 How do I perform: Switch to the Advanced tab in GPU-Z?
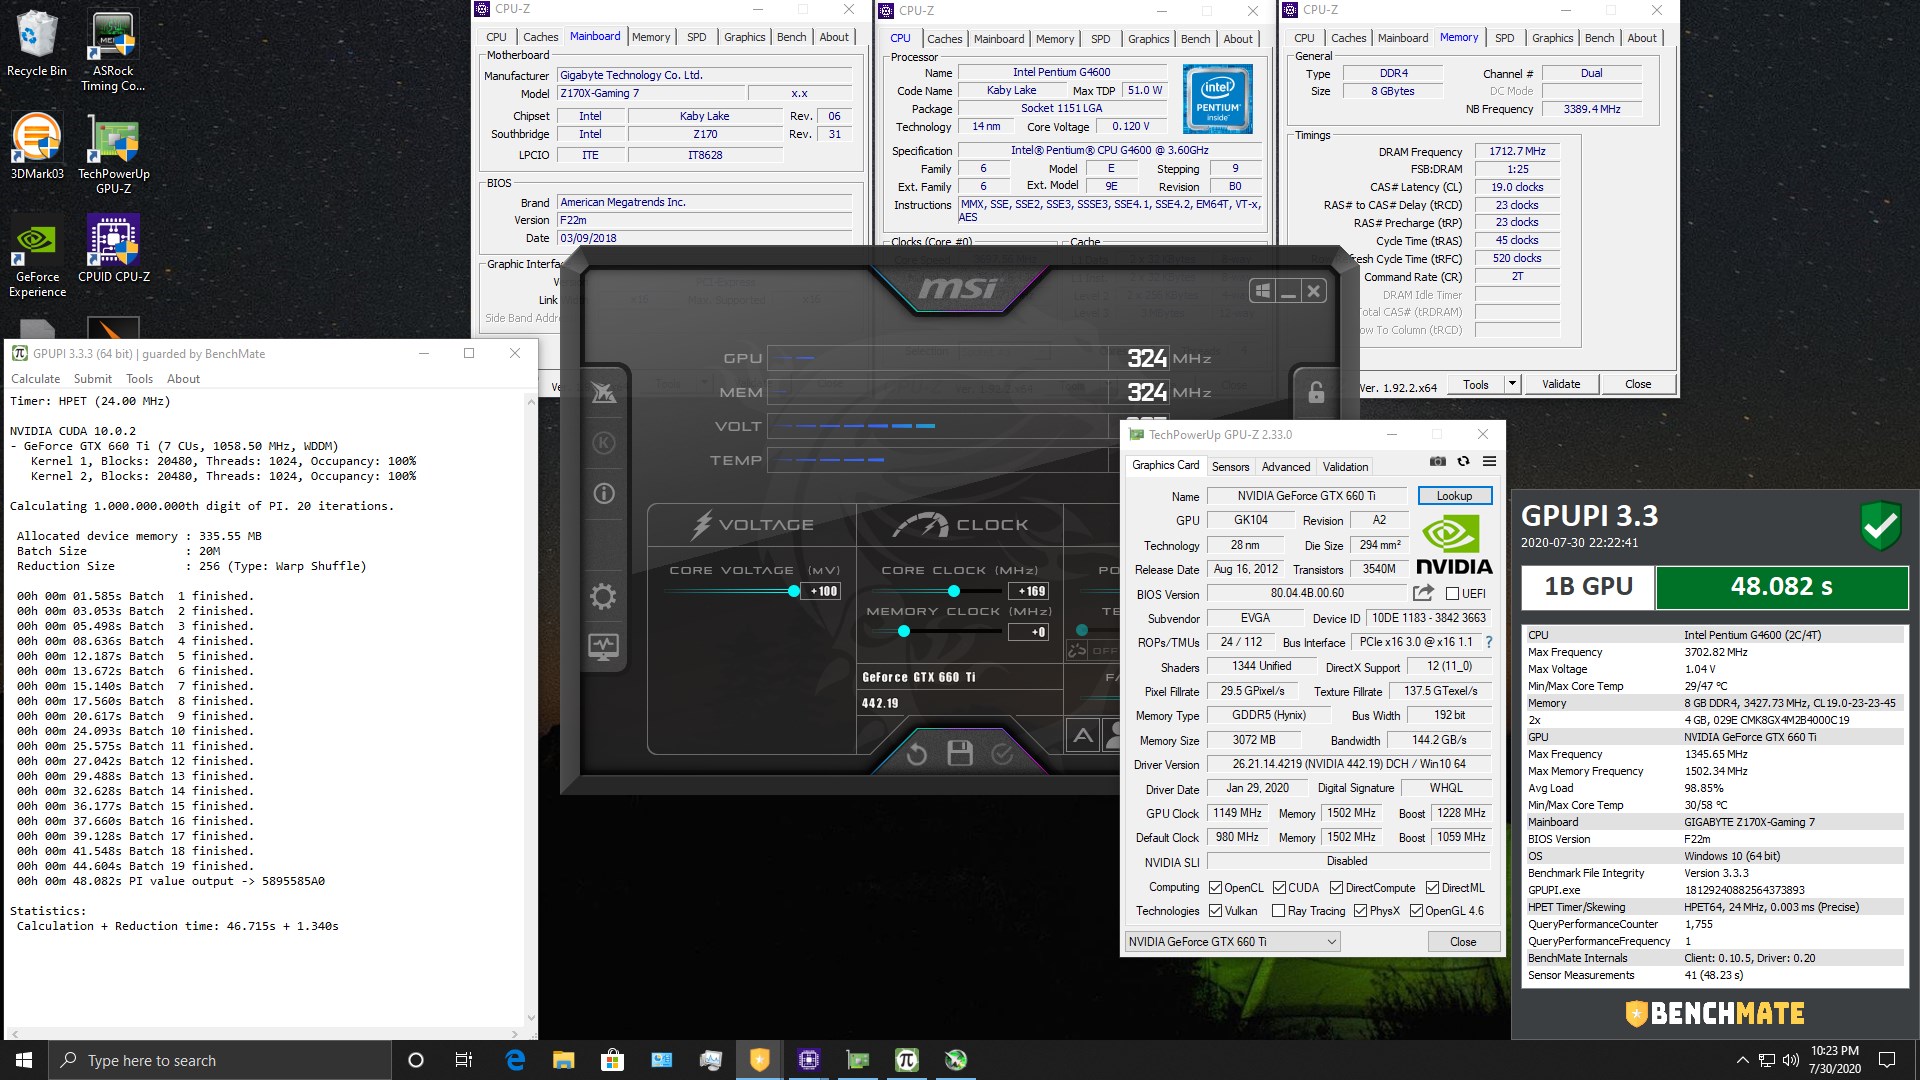pos(1285,467)
